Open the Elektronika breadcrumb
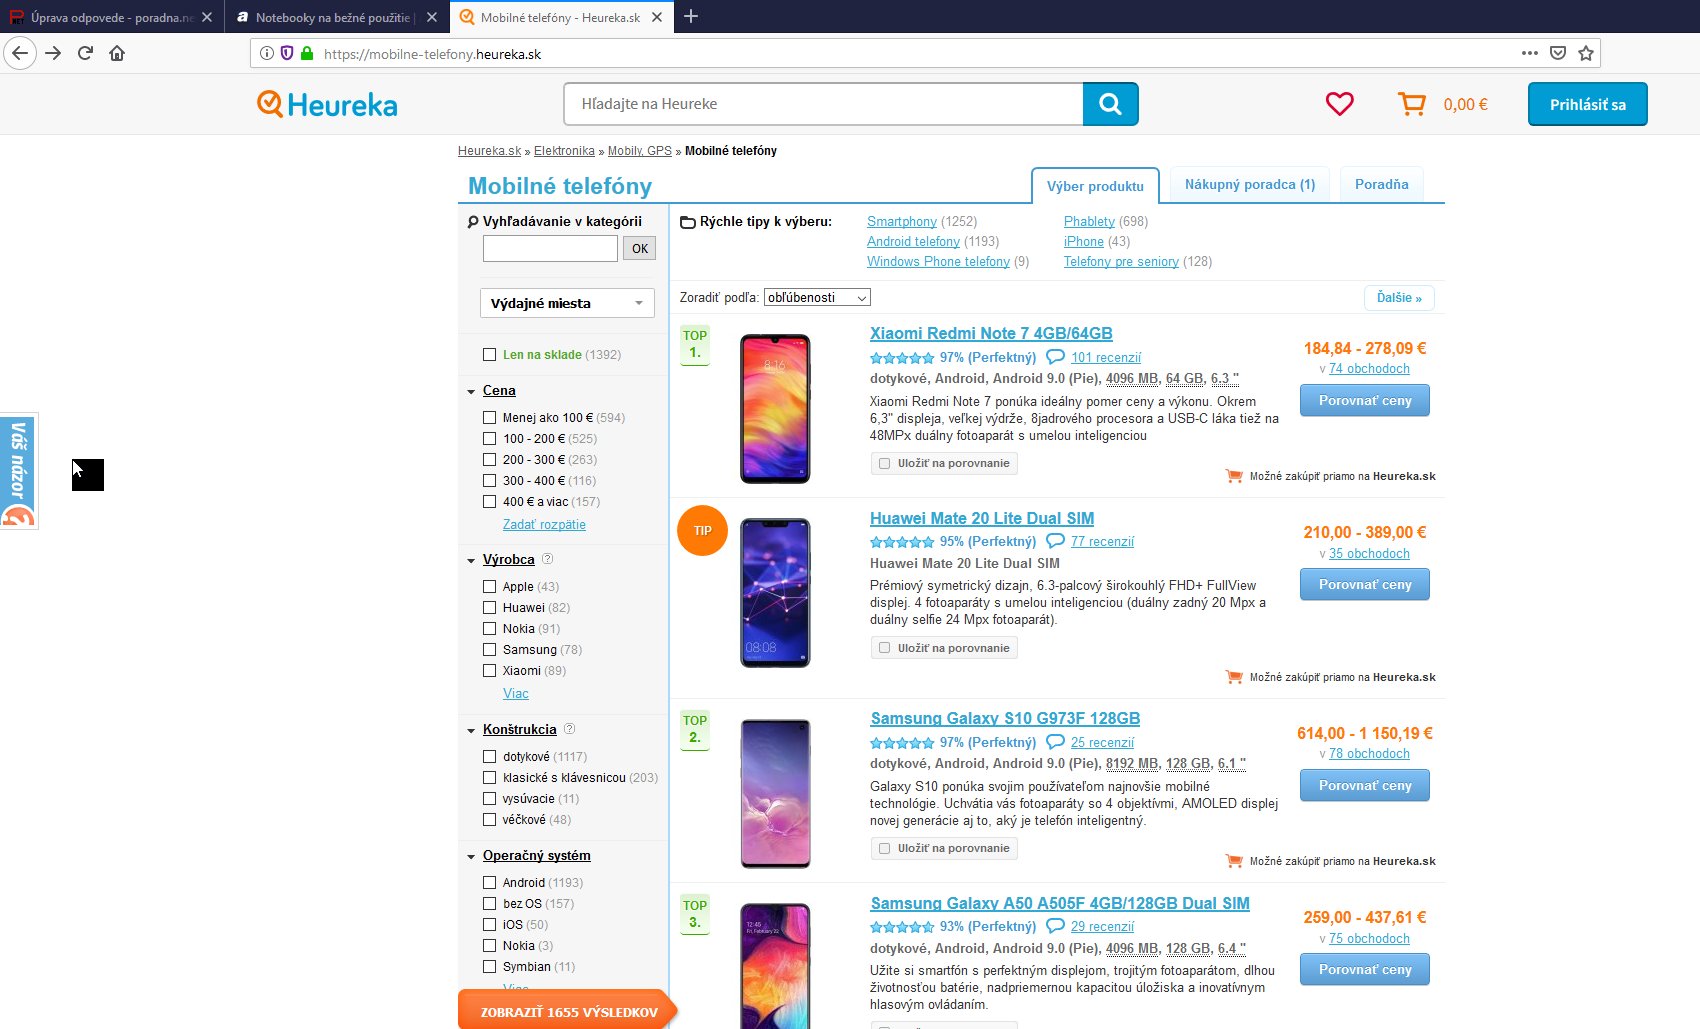Viewport: 1700px width, 1029px height. coord(564,151)
